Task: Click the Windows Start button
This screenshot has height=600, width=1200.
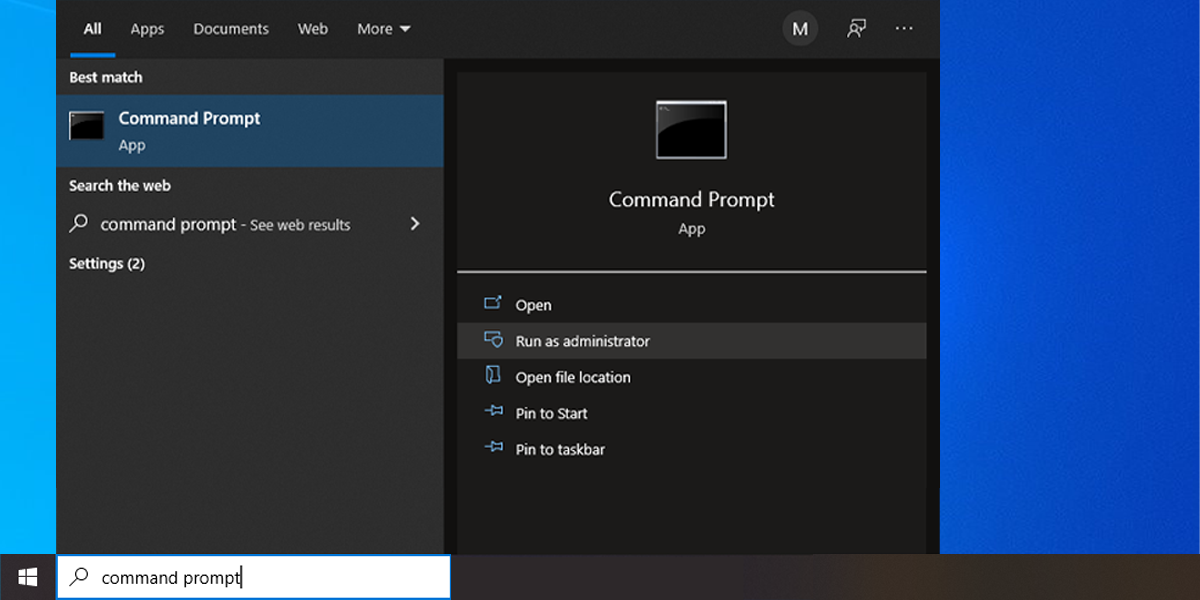Action: 27,576
